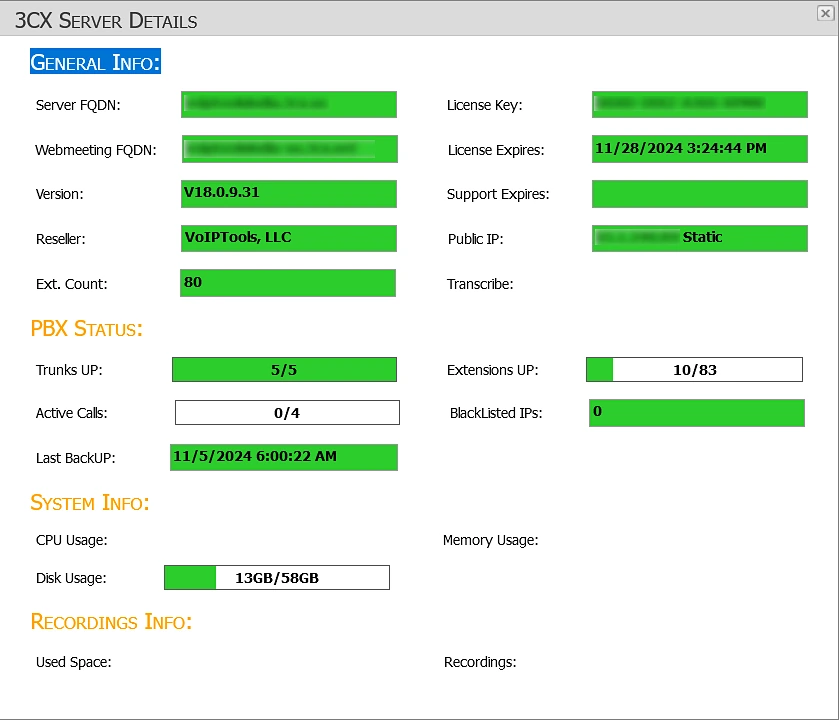Click the Trunks UP 5/5 bar
The image size is (839, 720).
(x=284, y=370)
